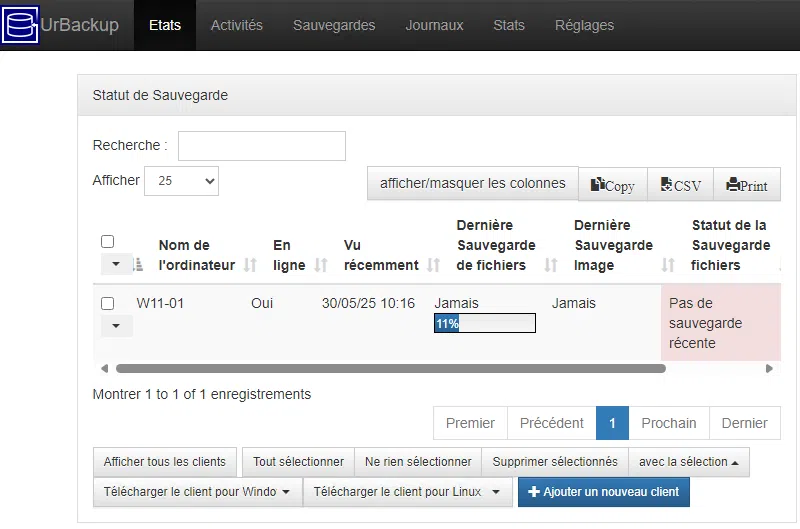Open the W11-01 row action dropdown arrow
The width and height of the screenshot is (800, 529).
click(116, 326)
